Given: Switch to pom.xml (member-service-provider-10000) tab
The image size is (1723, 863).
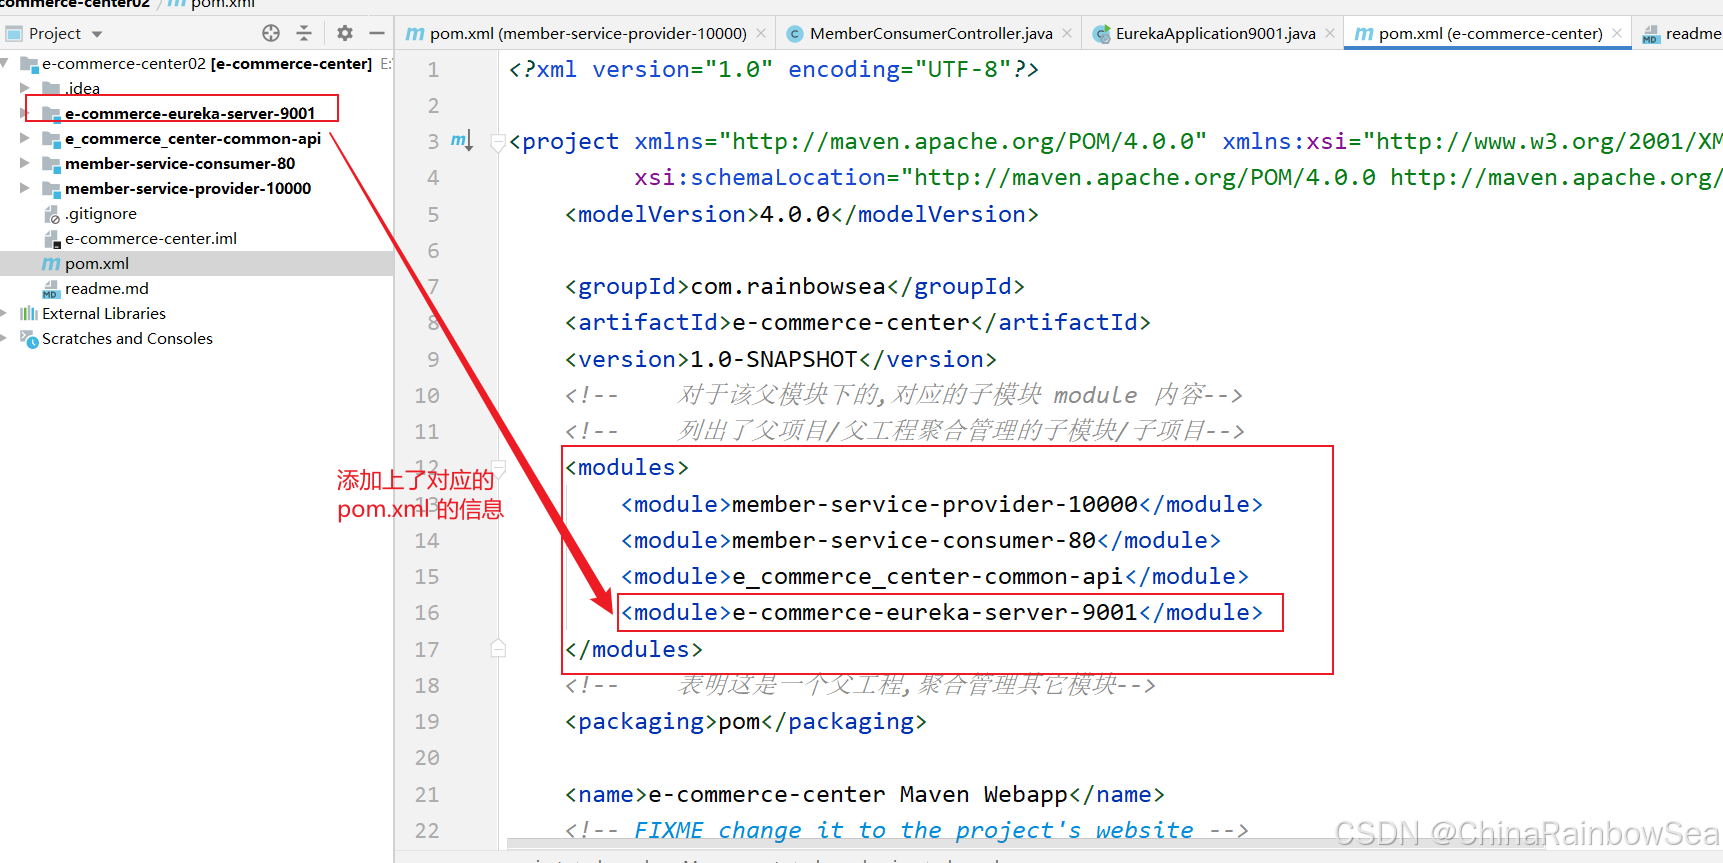Looking at the screenshot, I should pyautogui.click(x=577, y=33).
